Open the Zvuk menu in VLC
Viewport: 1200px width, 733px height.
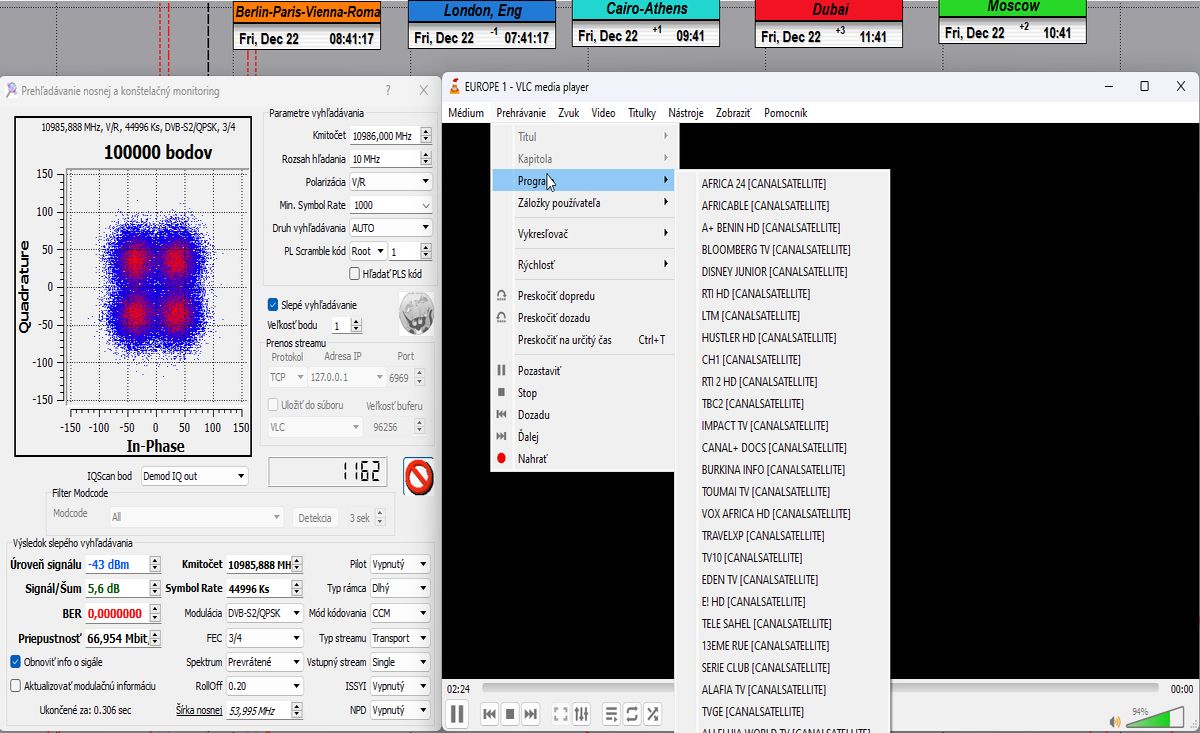(x=568, y=113)
